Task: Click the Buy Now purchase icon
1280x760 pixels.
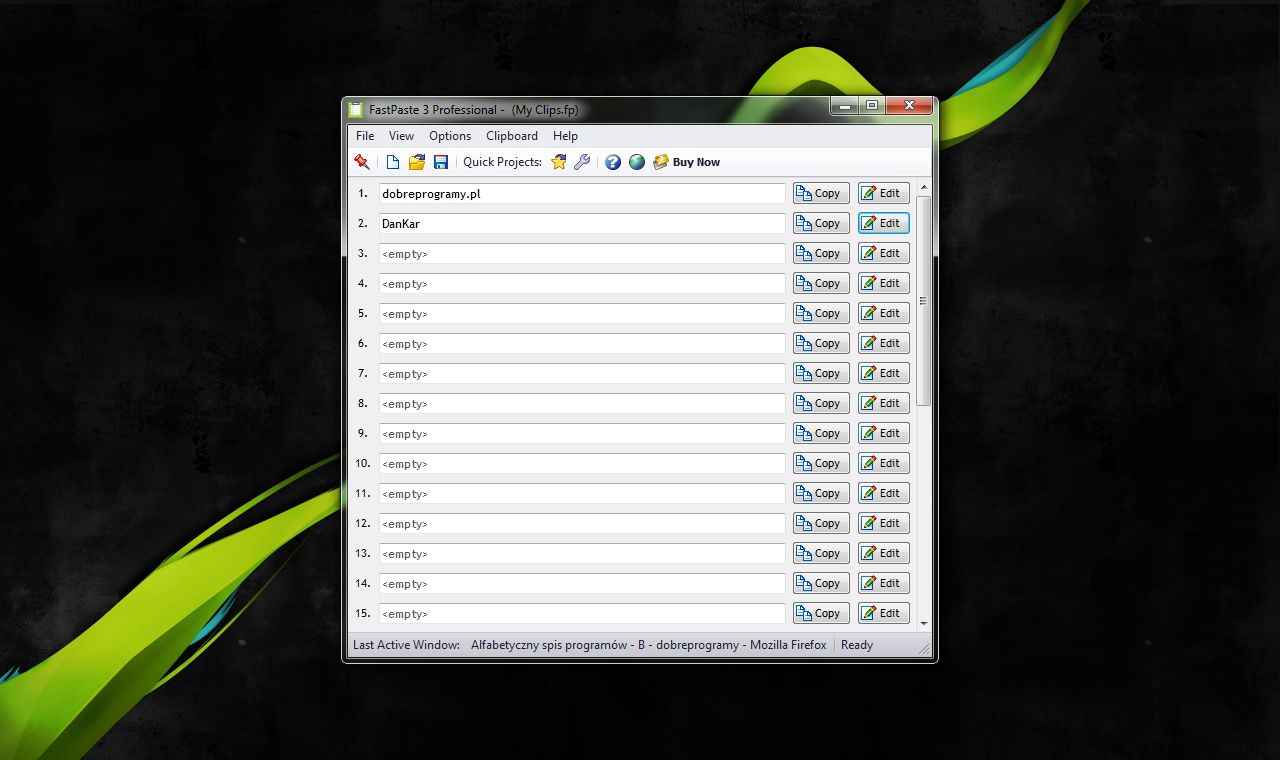Action: click(x=661, y=161)
